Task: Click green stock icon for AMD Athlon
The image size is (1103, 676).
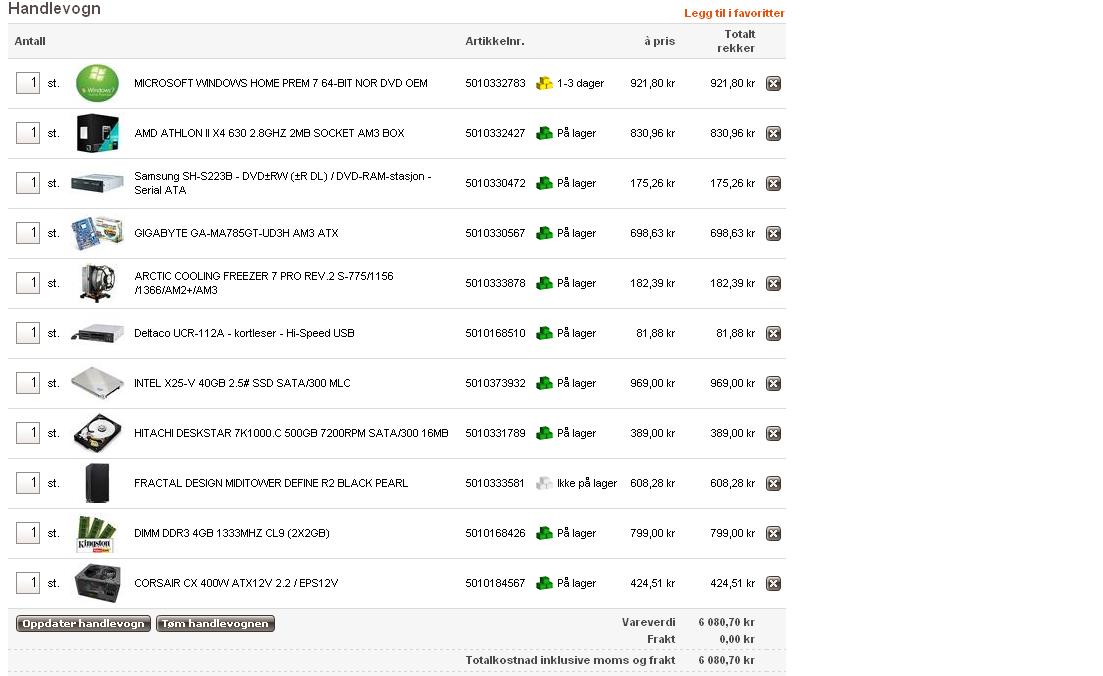Action: pos(544,133)
